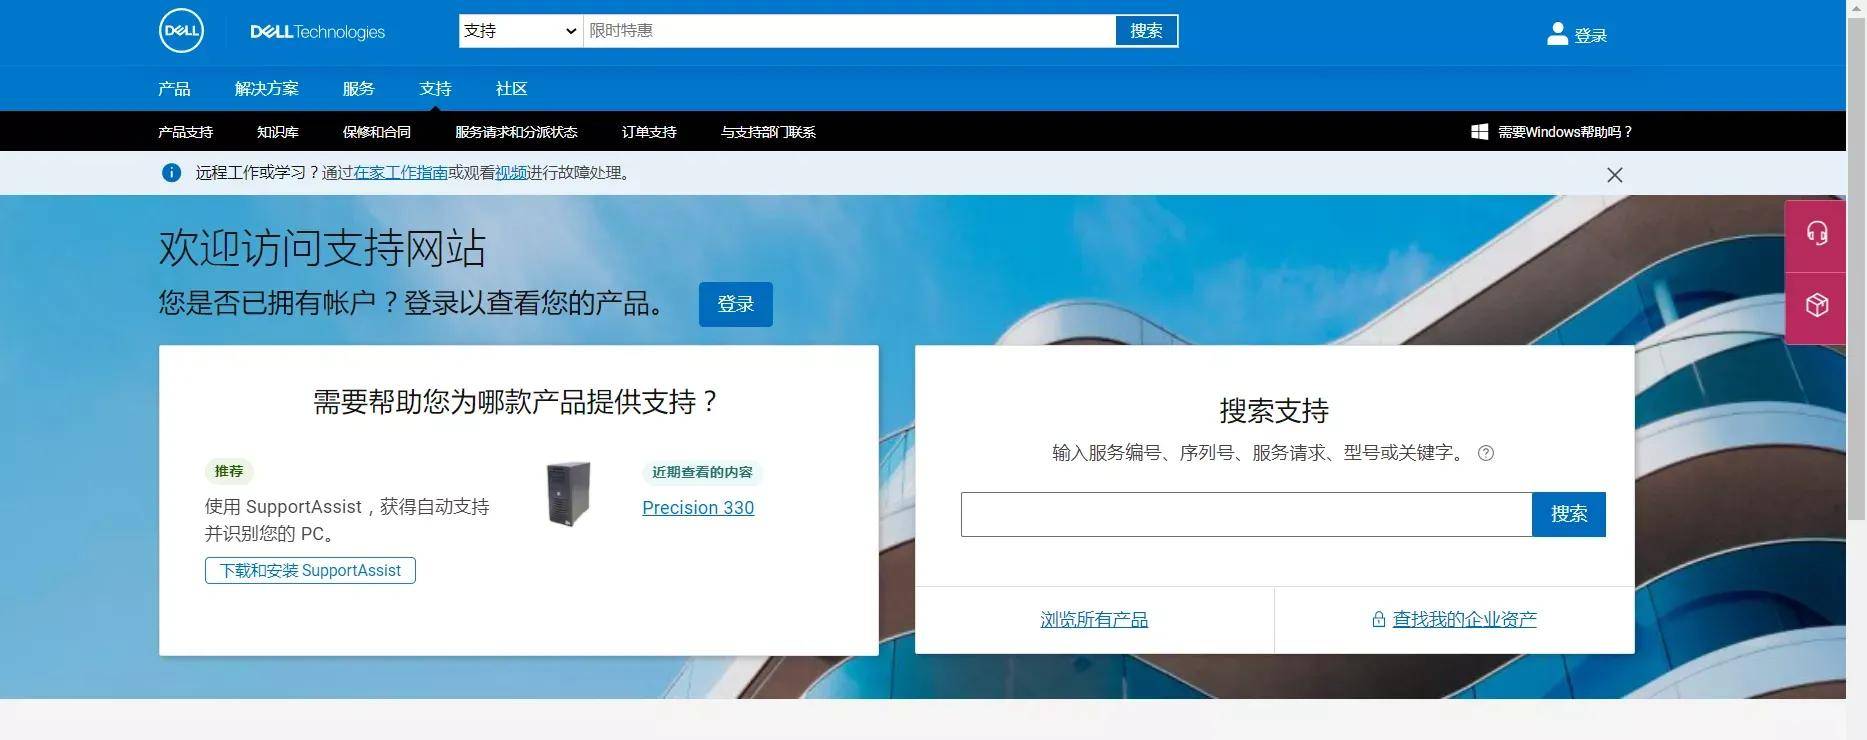Screen dimensions: 1867x740
Task: Click the 搜索 button in search support card
Action: coord(1569,514)
